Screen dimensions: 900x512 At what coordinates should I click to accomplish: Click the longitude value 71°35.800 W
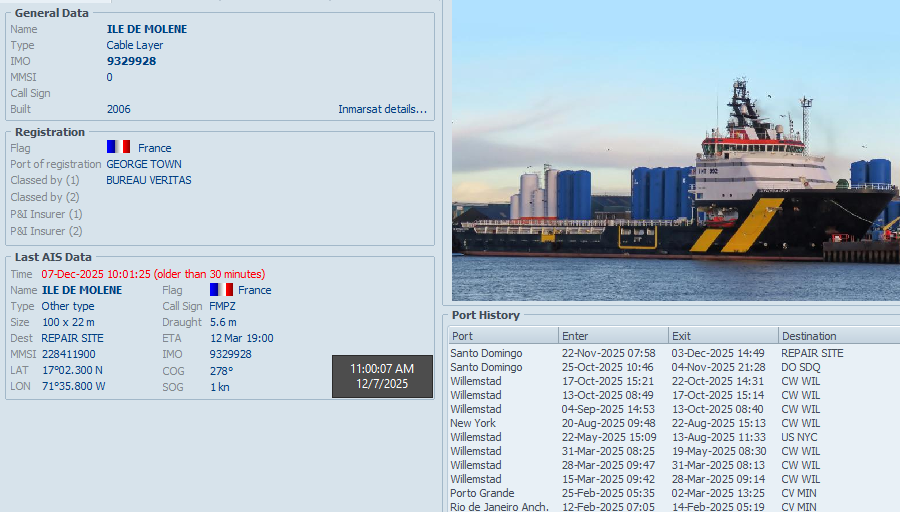(73, 386)
